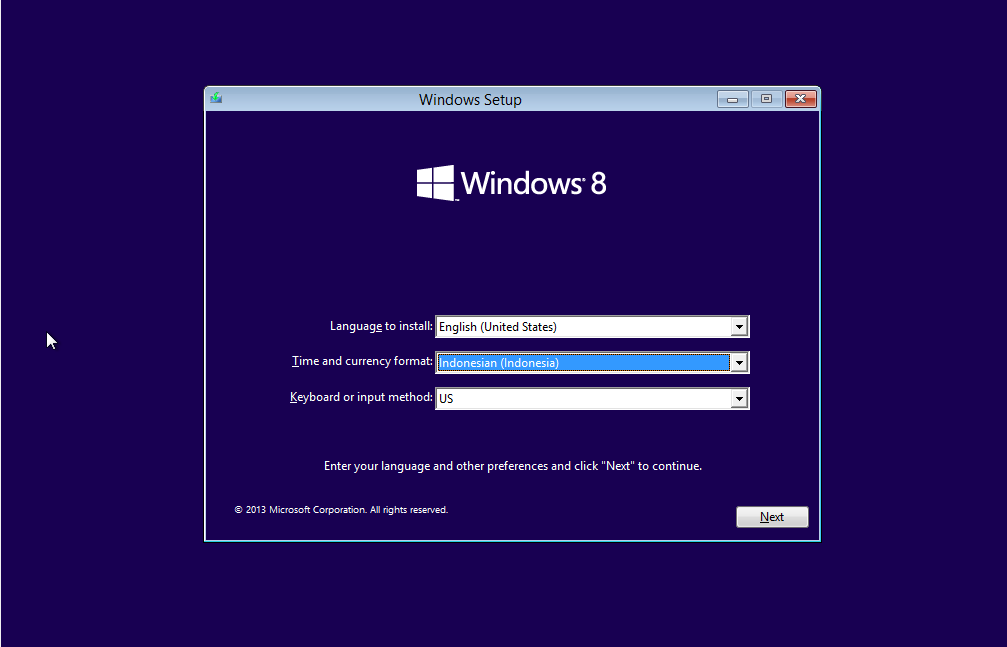
Task: Open the Keyboard or input method combo box
Action: (x=592, y=398)
